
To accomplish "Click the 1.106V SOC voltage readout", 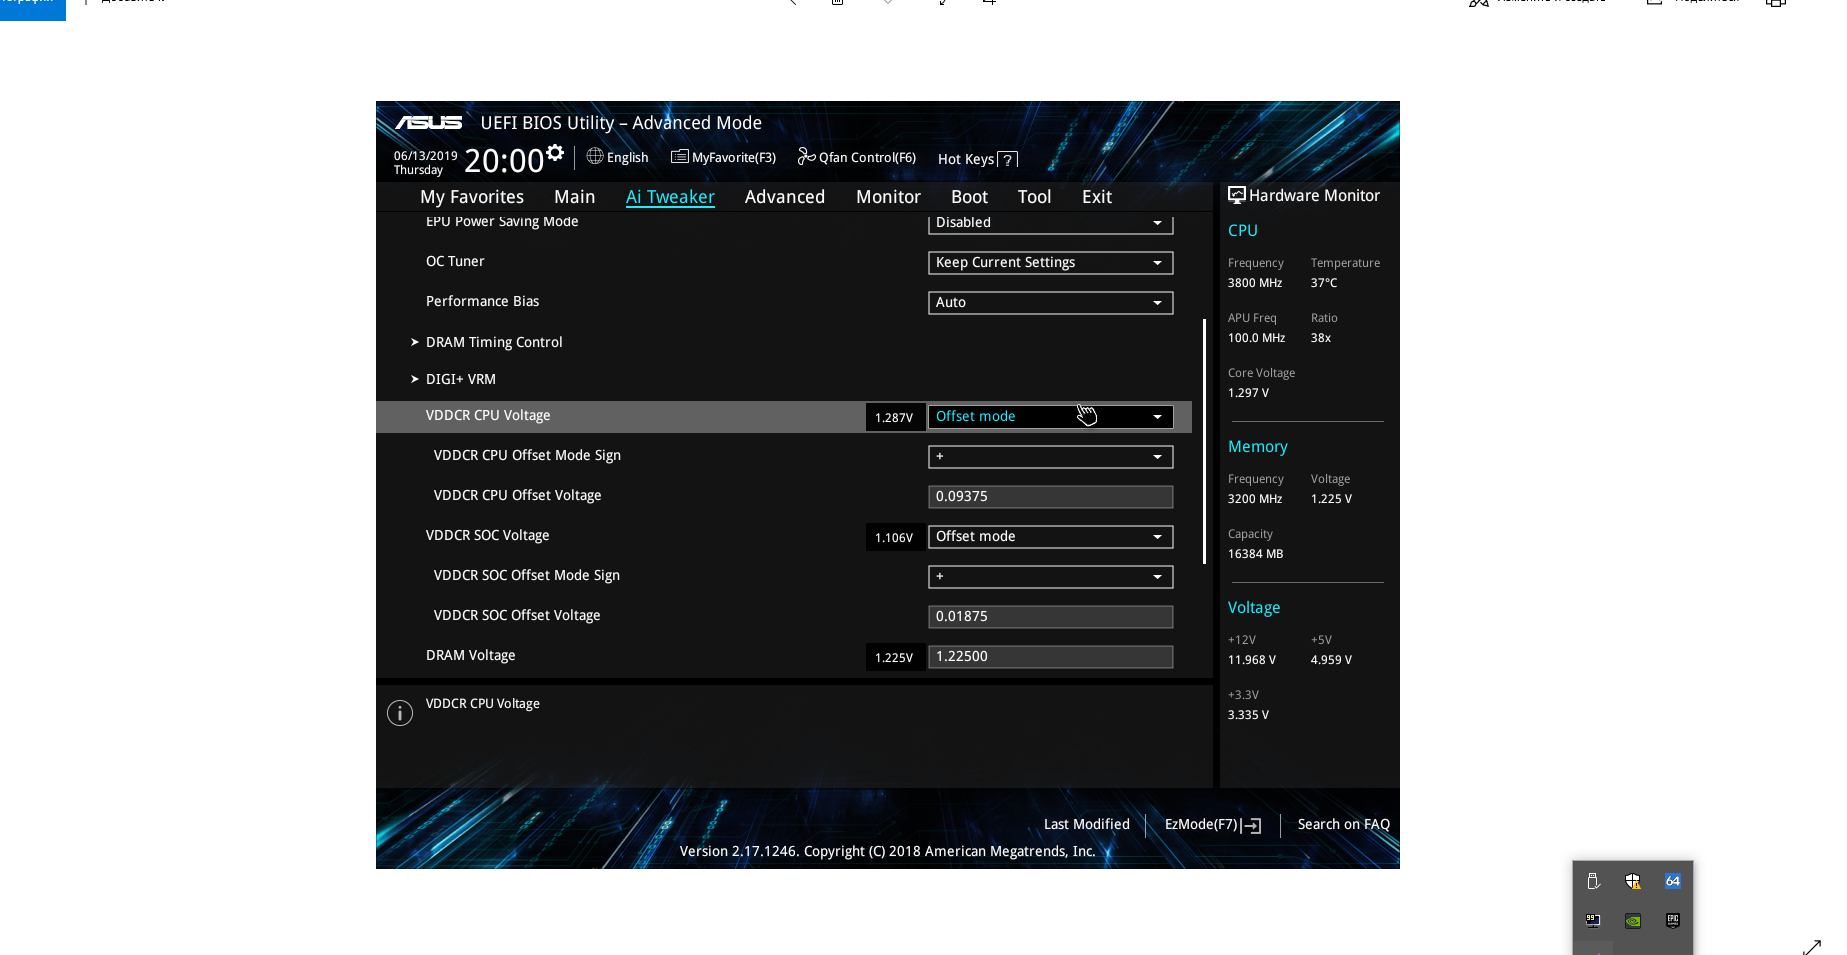I will coord(894,538).
